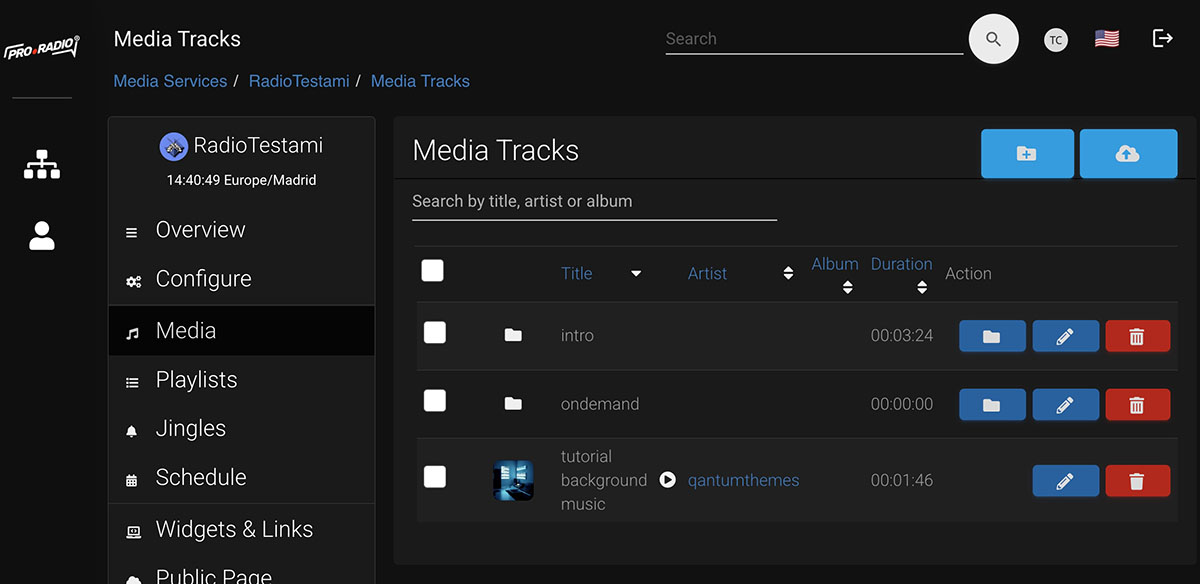
Task: Sort by Duration using its sort arrows
Action: [922, 285]
